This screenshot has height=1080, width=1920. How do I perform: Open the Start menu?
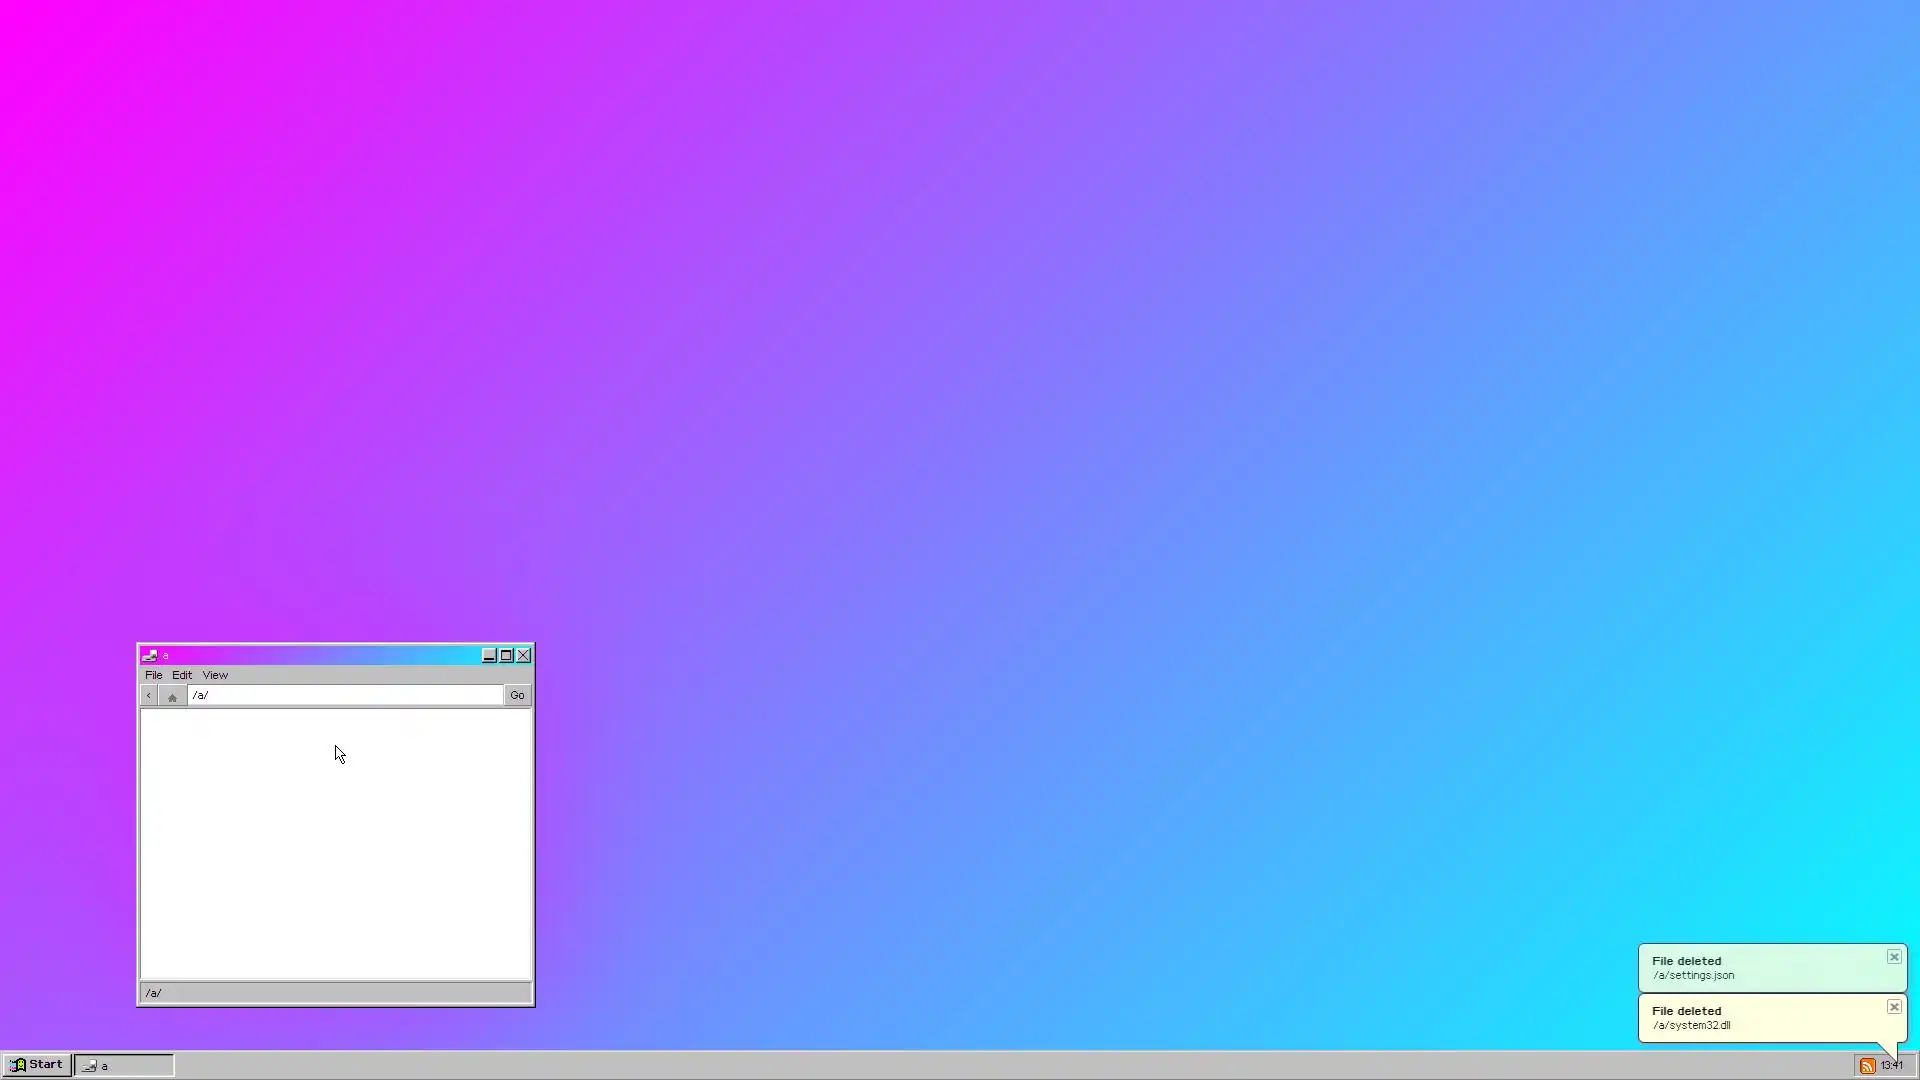pyautogui.click(x=37, y=1065)
